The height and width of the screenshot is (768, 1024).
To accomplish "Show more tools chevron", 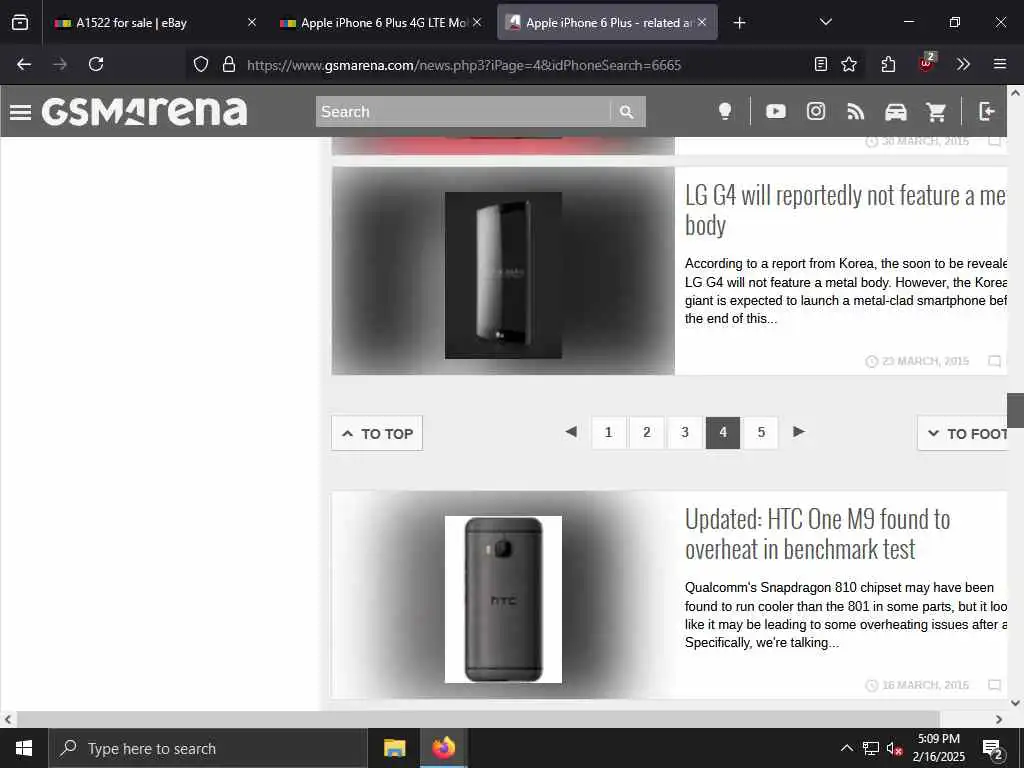I will click(963, 64).
